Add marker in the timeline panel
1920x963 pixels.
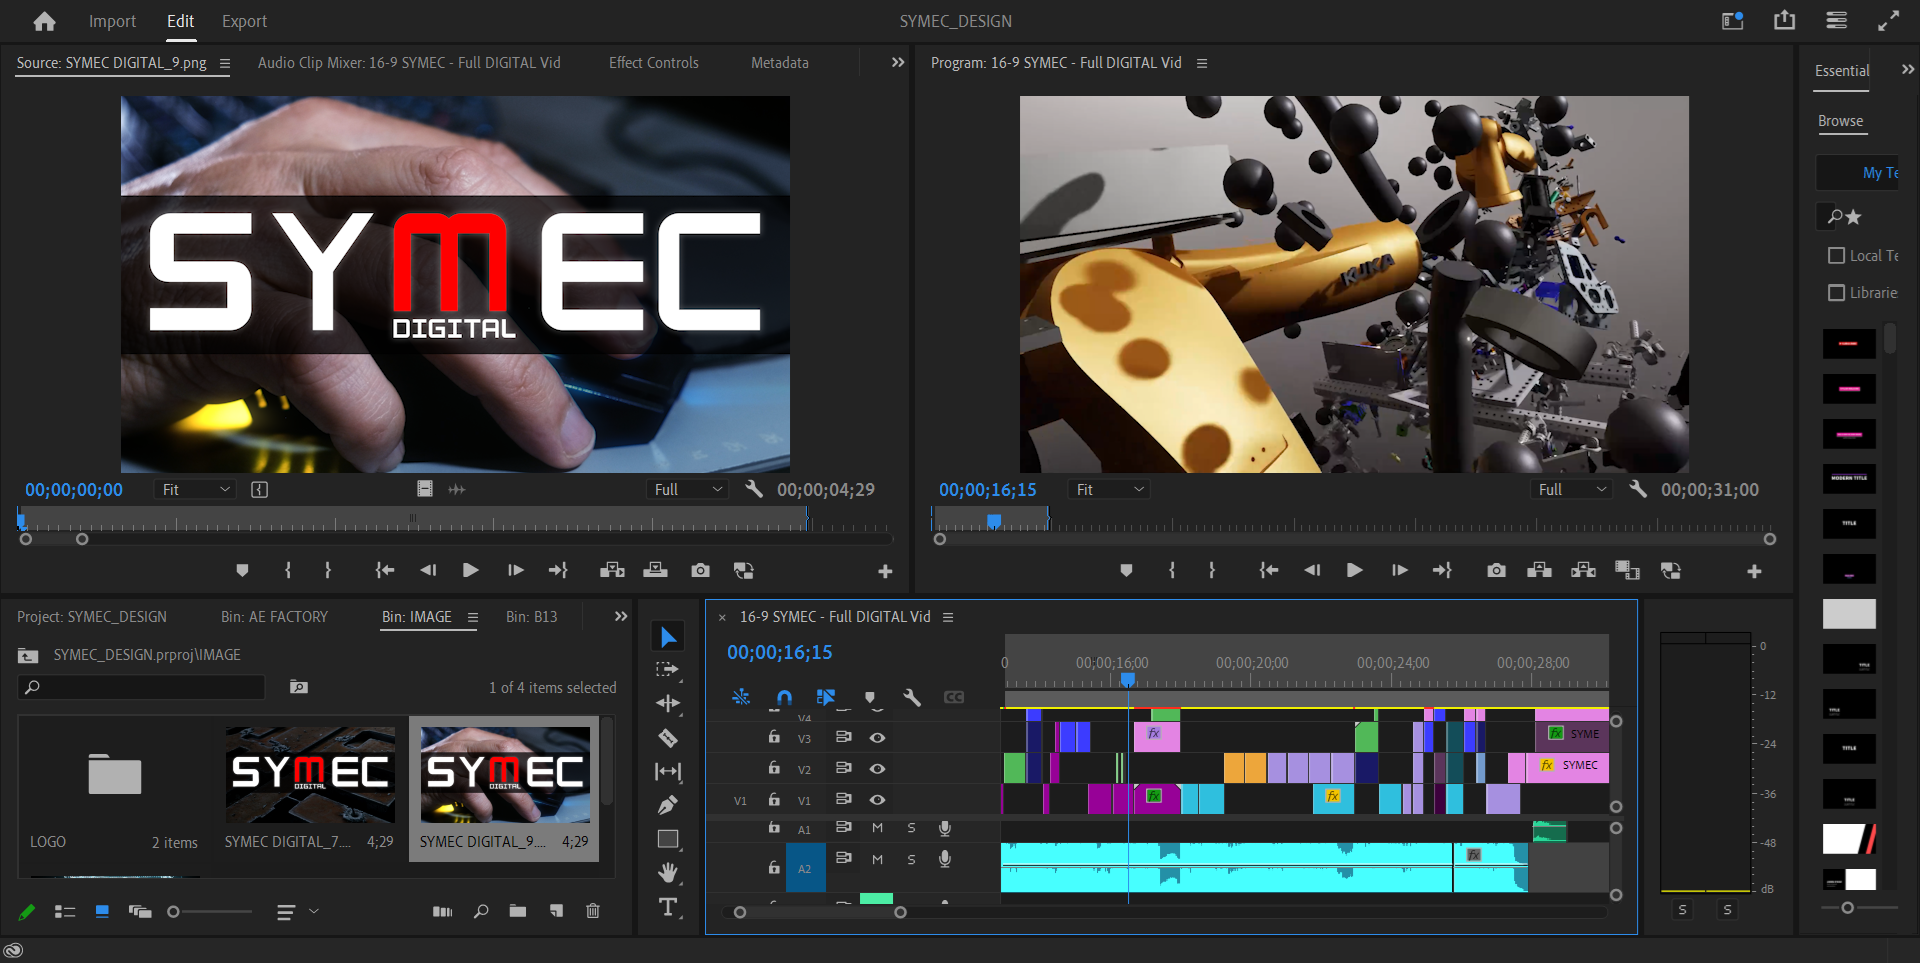tap(870, 697)
